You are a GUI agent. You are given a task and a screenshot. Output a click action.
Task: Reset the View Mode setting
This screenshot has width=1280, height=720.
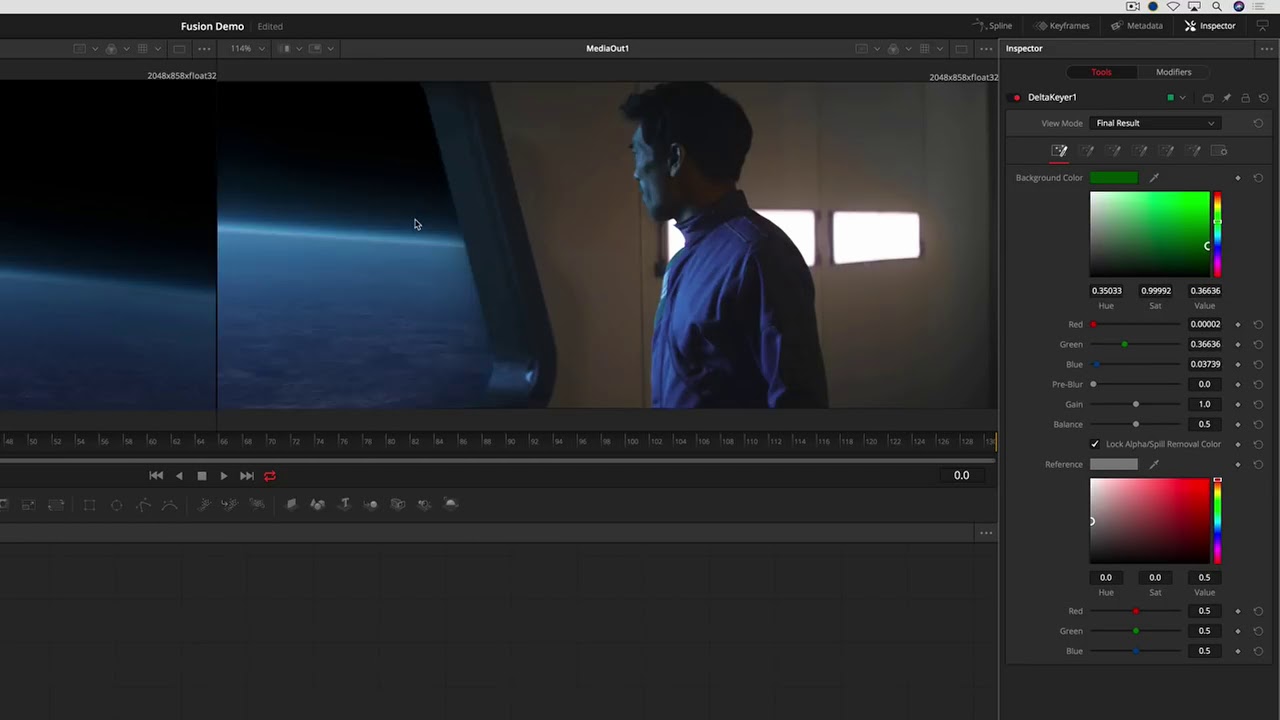1258,123
